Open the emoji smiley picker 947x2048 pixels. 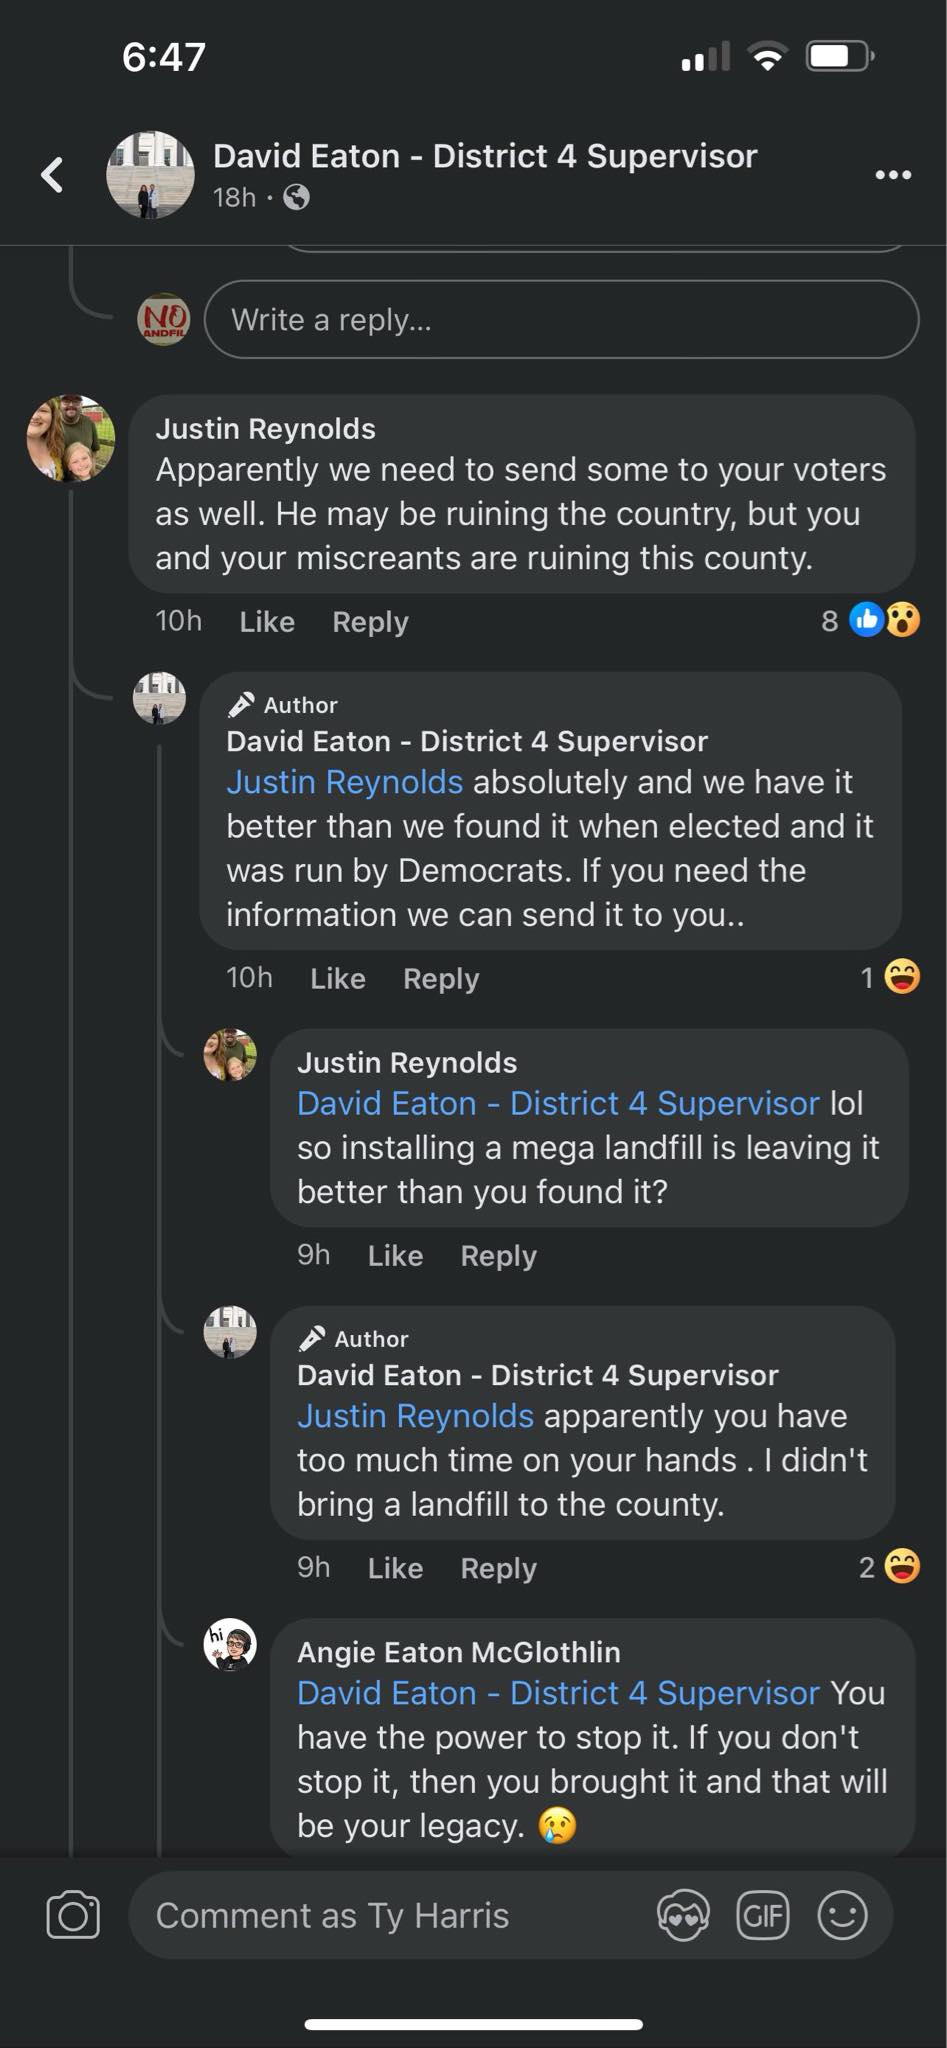click(x=842, y=1915)
